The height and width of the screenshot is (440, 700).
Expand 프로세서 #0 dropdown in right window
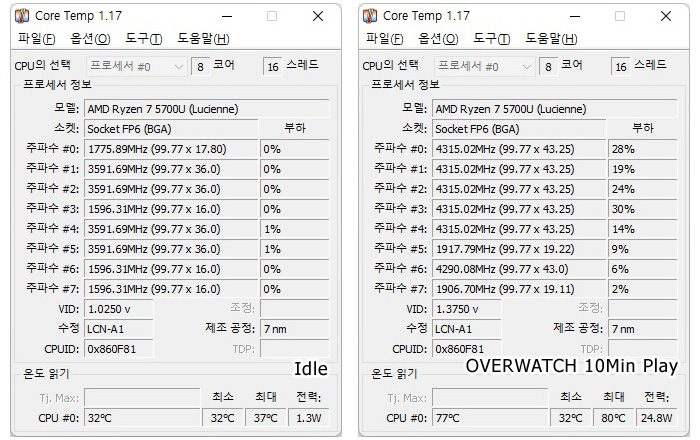484,67
